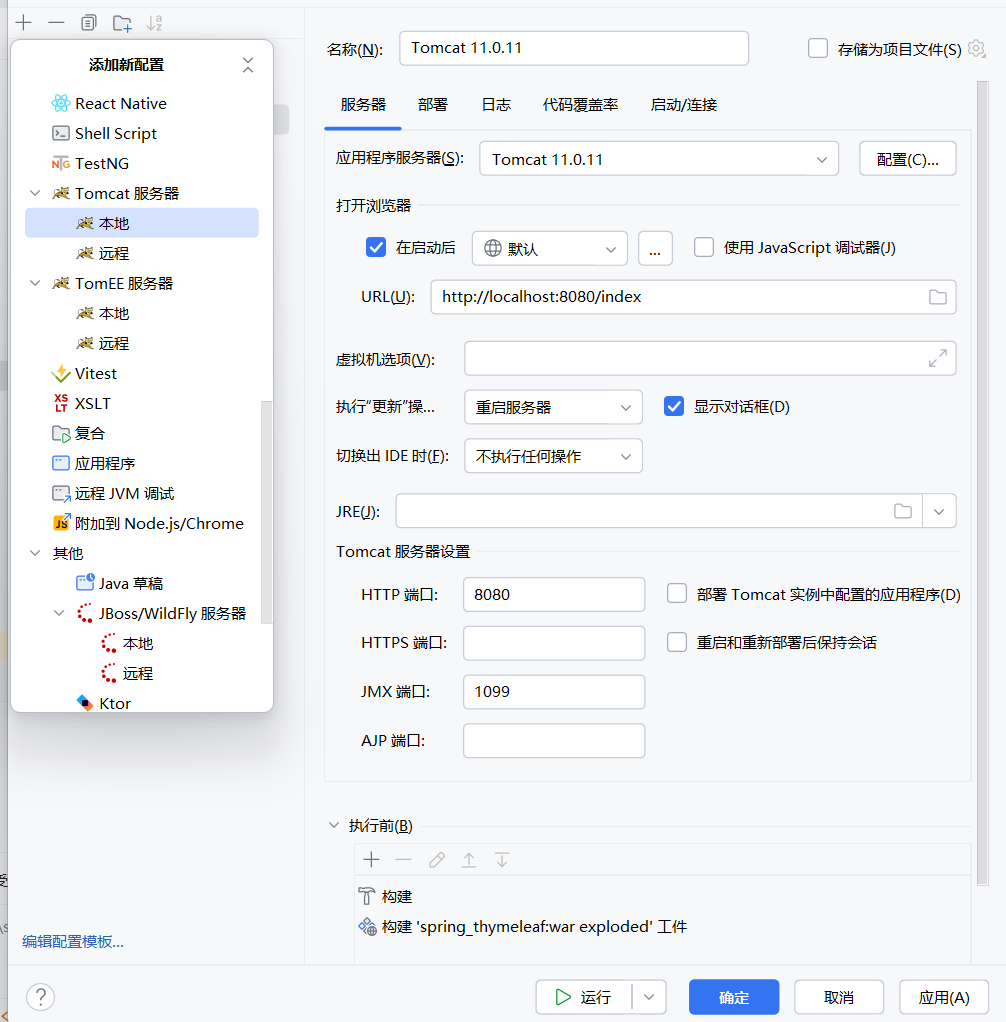The width and height of the screenshot is (1006, 1022).
Task: Switch to the 代码覆盖率 tab
Action: 580,104
